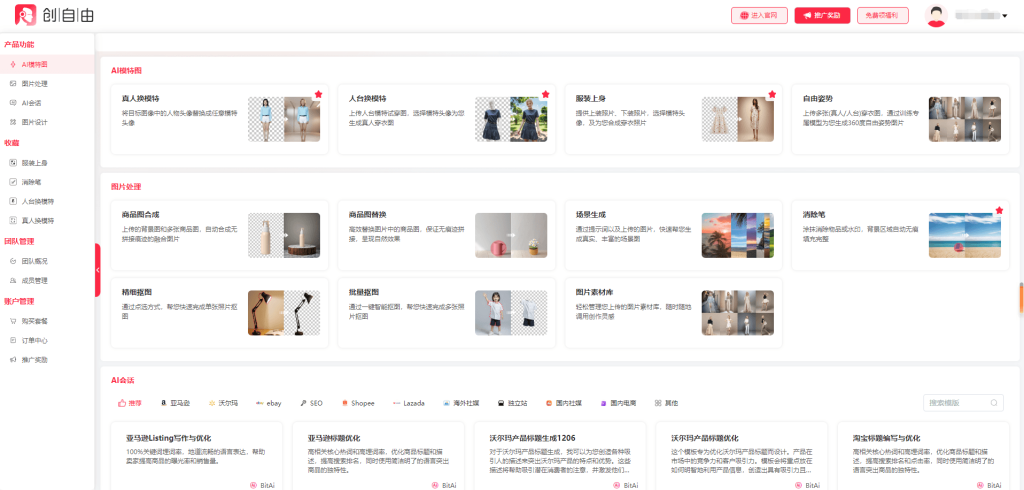1024x490 pixels.
Task: Click the 进入官网 button in header
Action: [761, 15]
